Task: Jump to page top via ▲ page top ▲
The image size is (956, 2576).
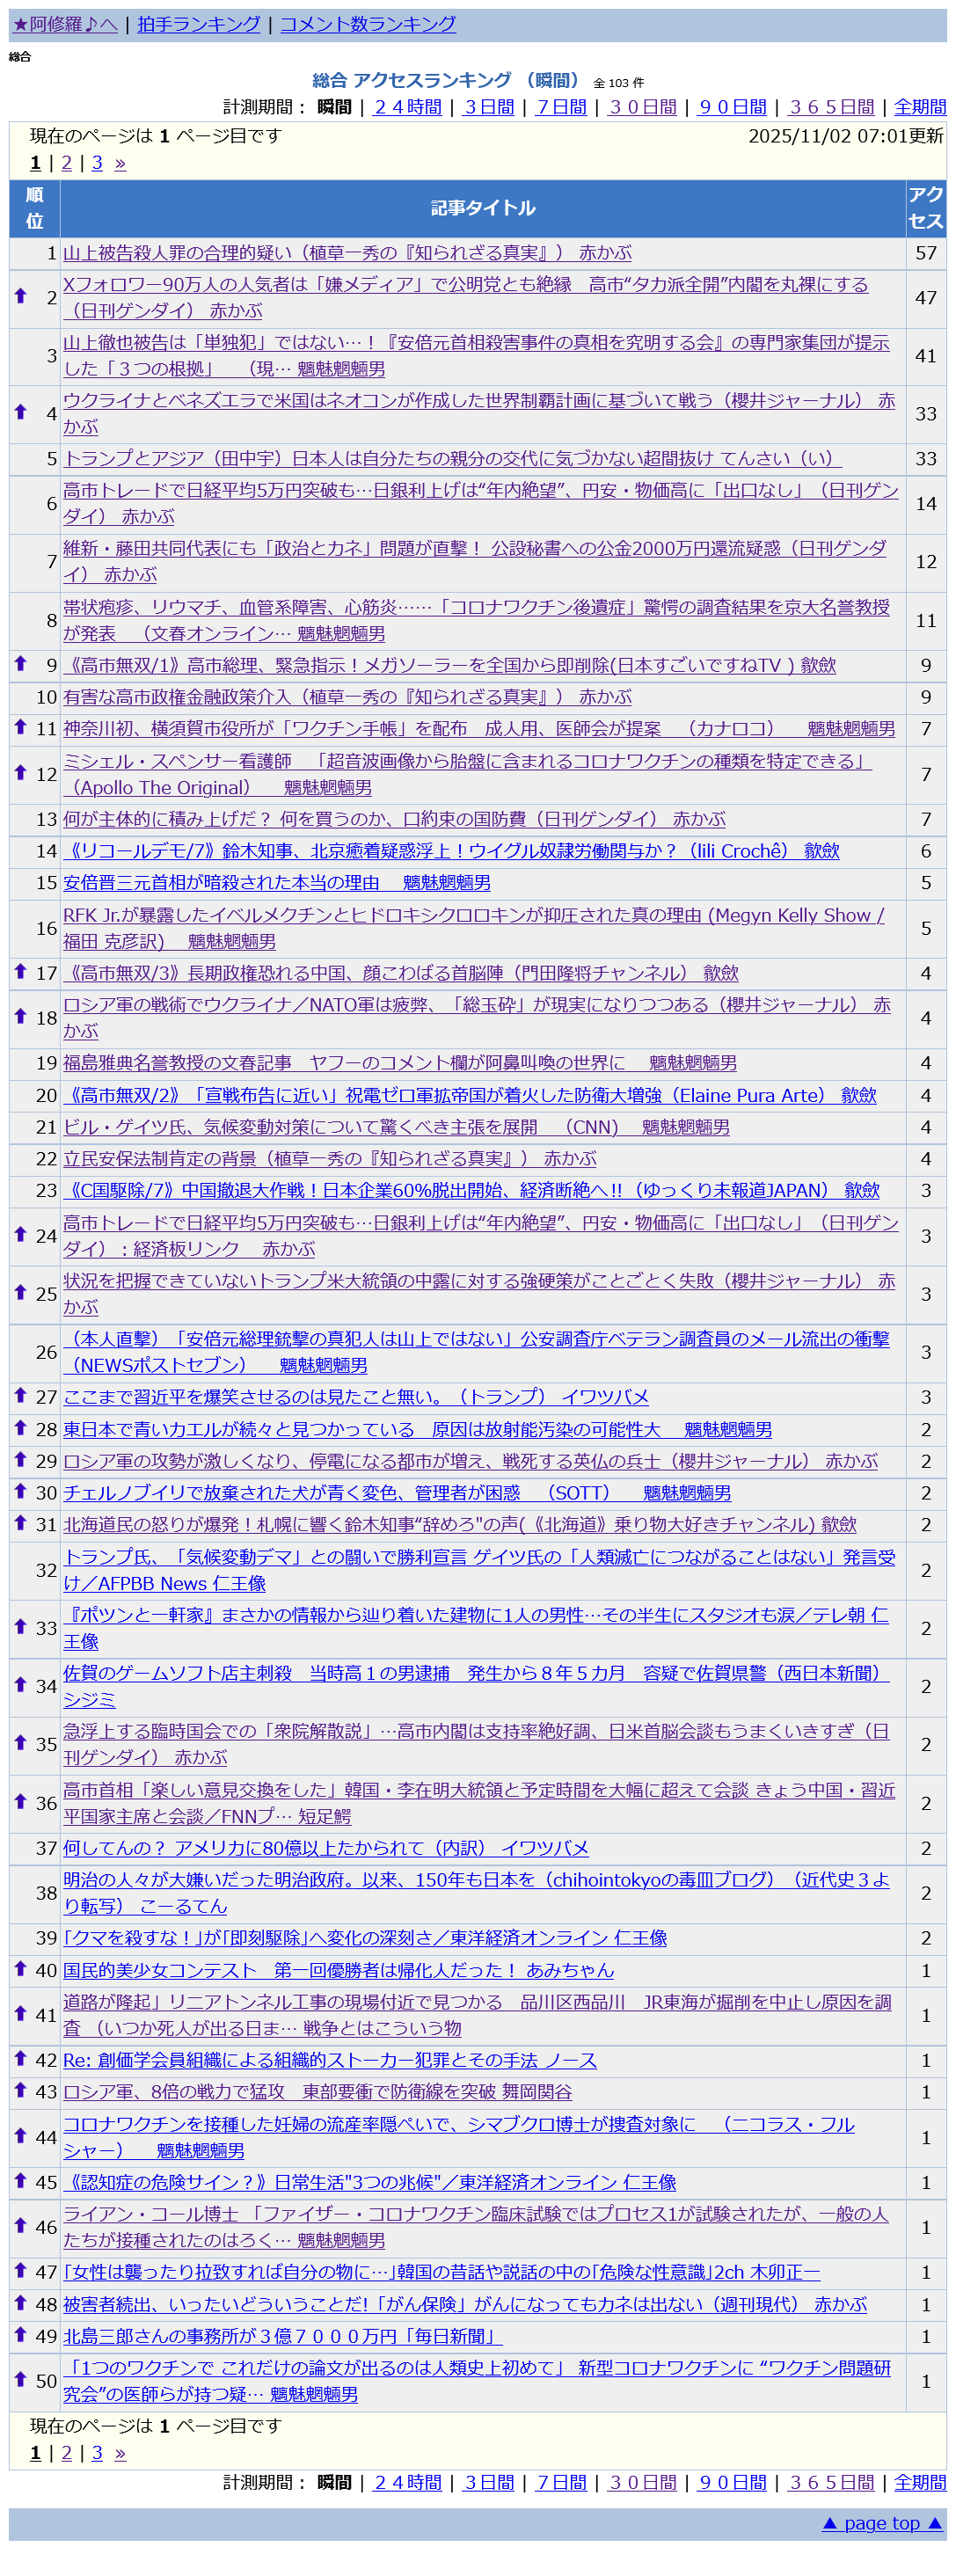Action: point(882,2522)
